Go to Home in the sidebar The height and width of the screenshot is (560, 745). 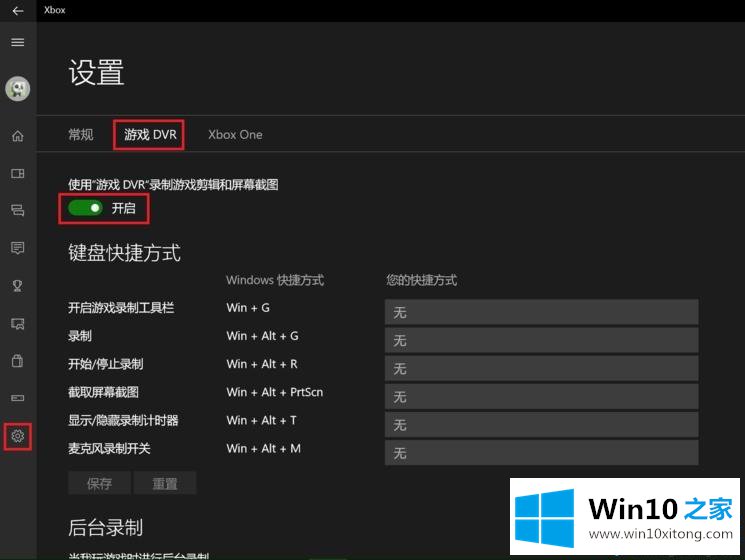click(x=17, y=136)
